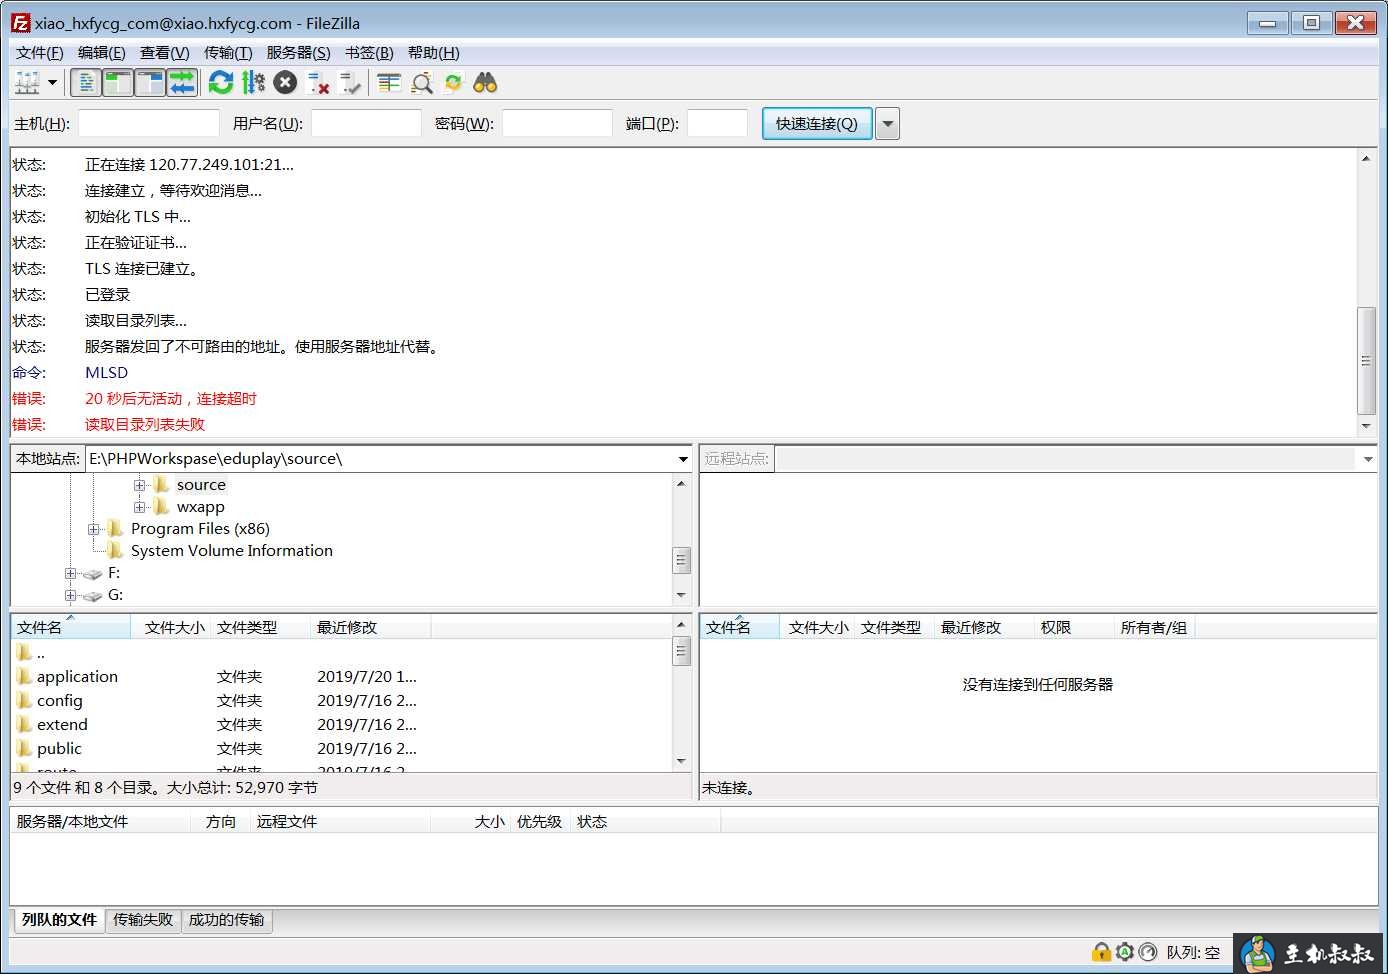Click 快速连接 quick connect button

pyautogui.click(x=817, y=123)
